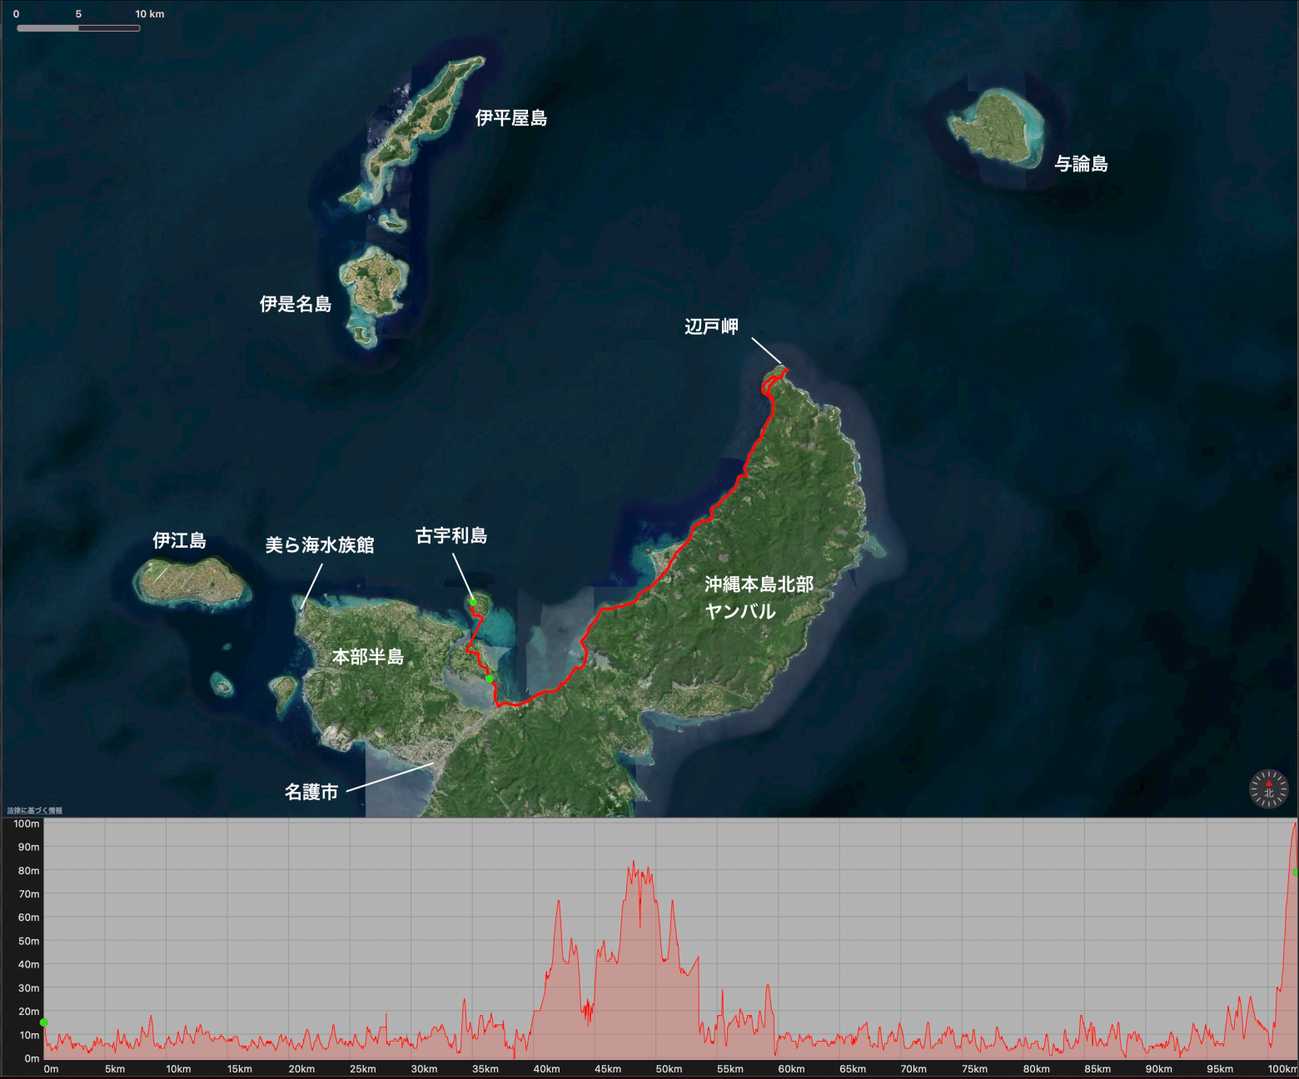1299x1079 pixels.
Task: Click the 美ら海水族館 label
Action: click(x=319, y=545)
